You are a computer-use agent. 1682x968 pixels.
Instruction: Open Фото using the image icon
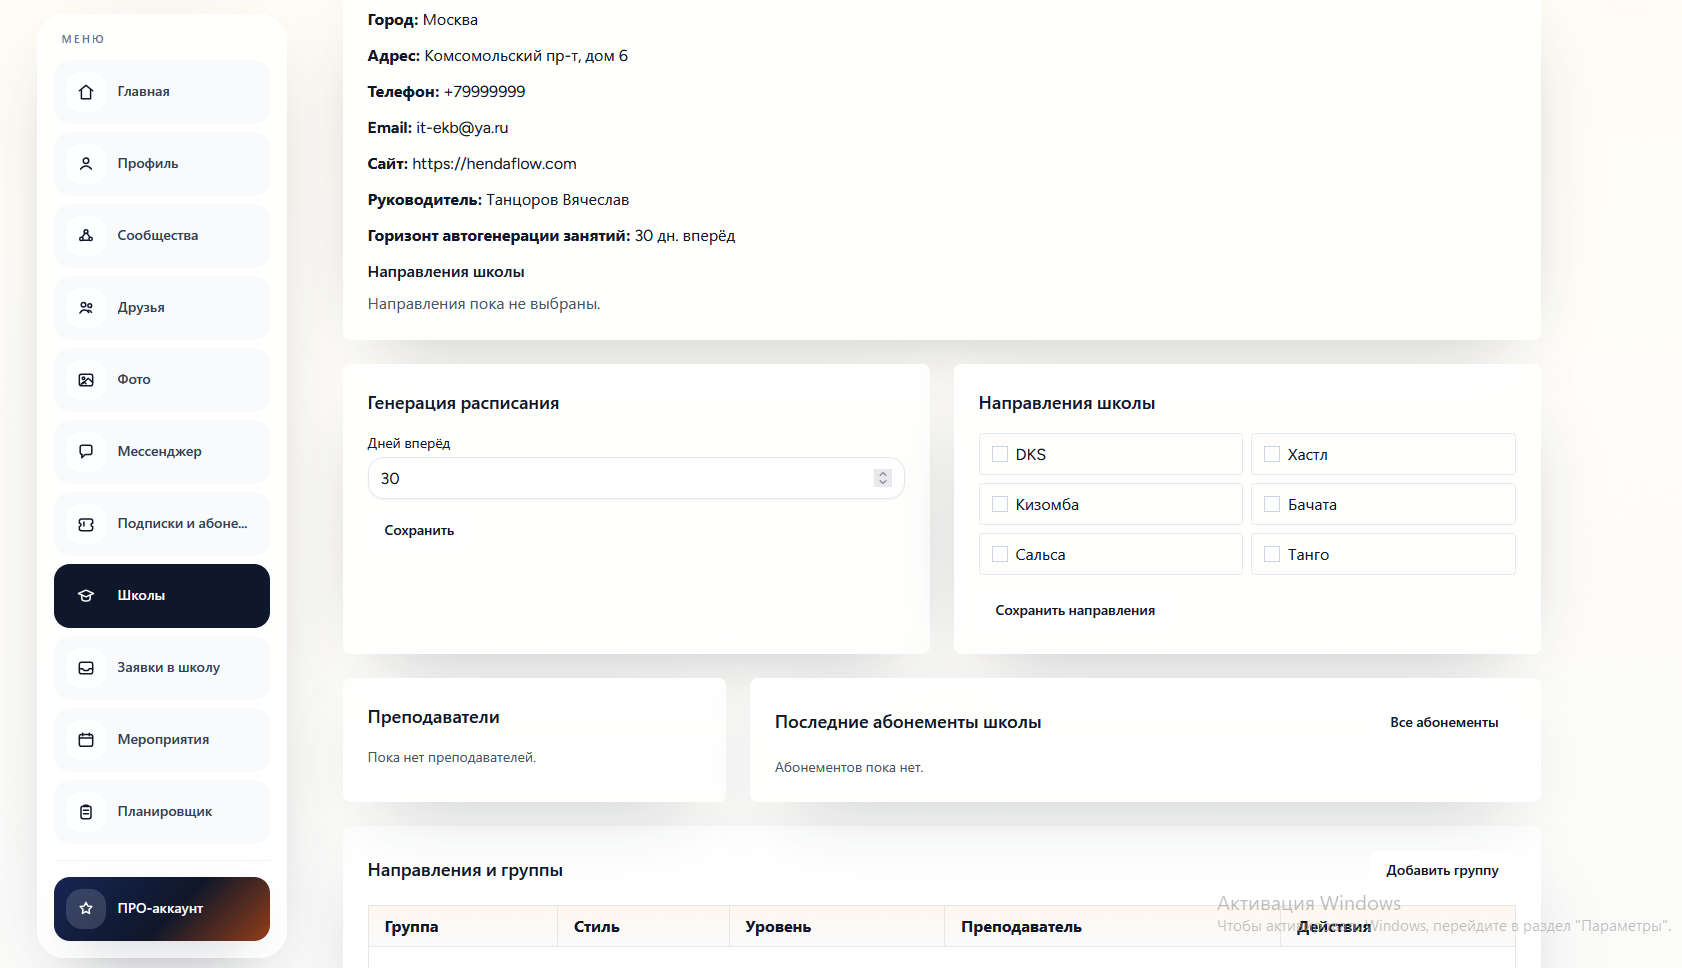(86, 380)
